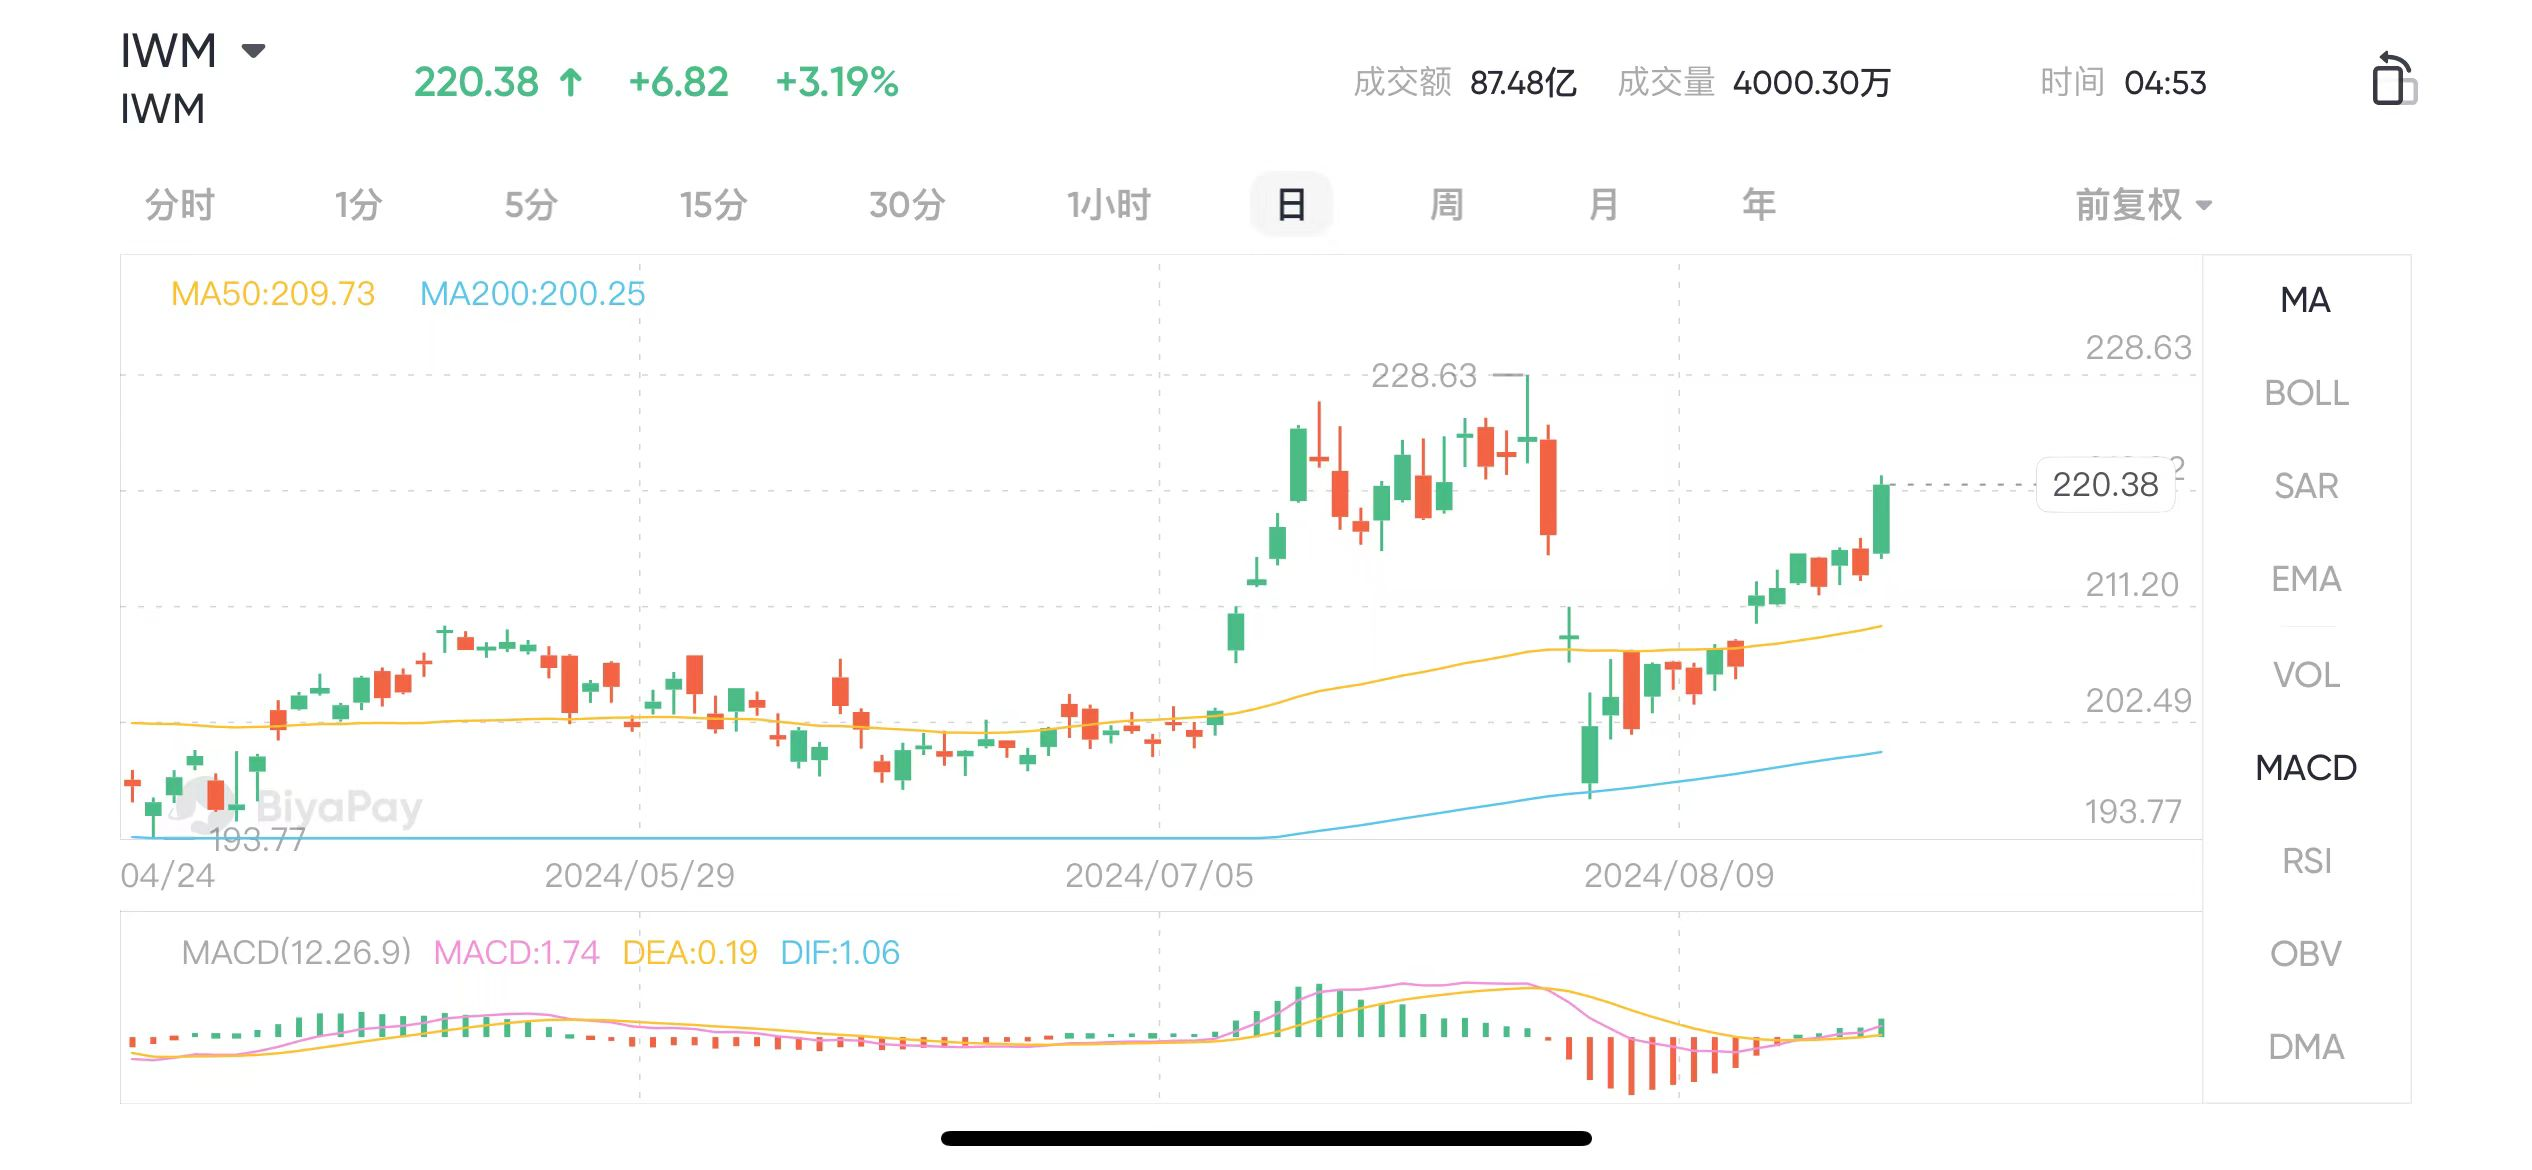
Task: Tap the 220.38 price tag on chart
Action: point(2105,485)
